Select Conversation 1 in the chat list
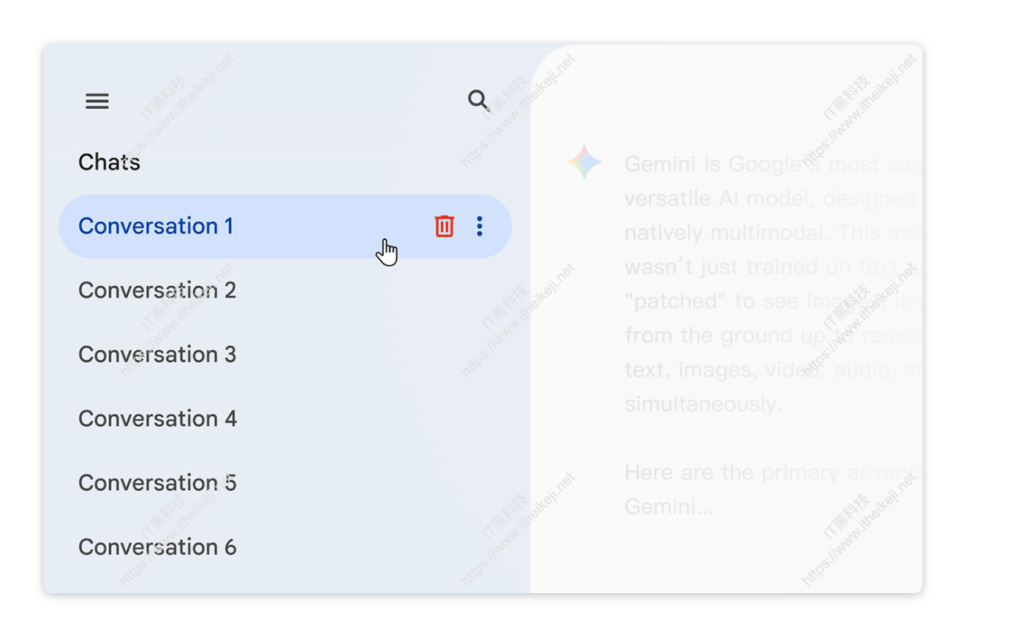The image size is (1024, 628). (156, 226)
